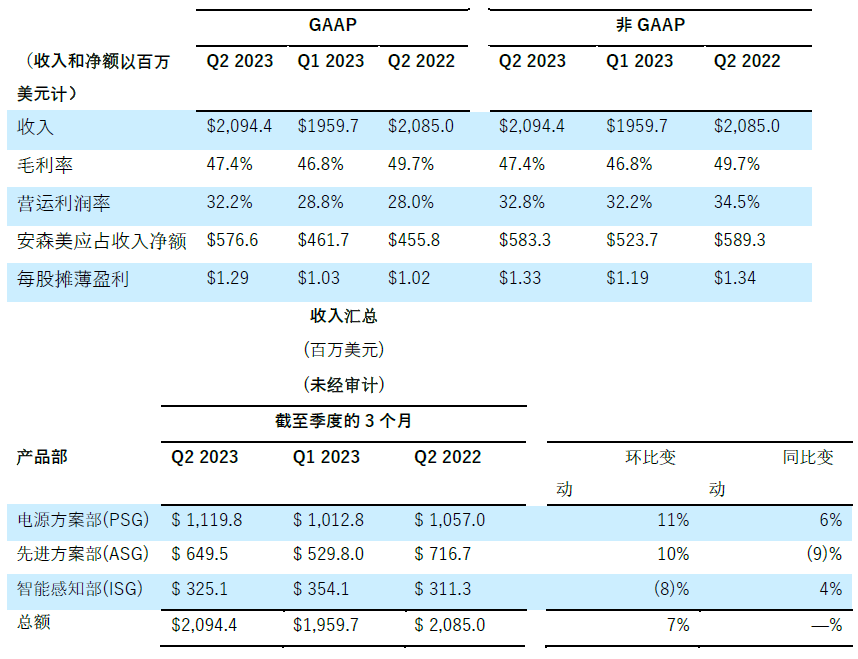Select the PSG year-over-year change '6%'
This screenshot has height=659, width=858.
(x=831, y=520)
